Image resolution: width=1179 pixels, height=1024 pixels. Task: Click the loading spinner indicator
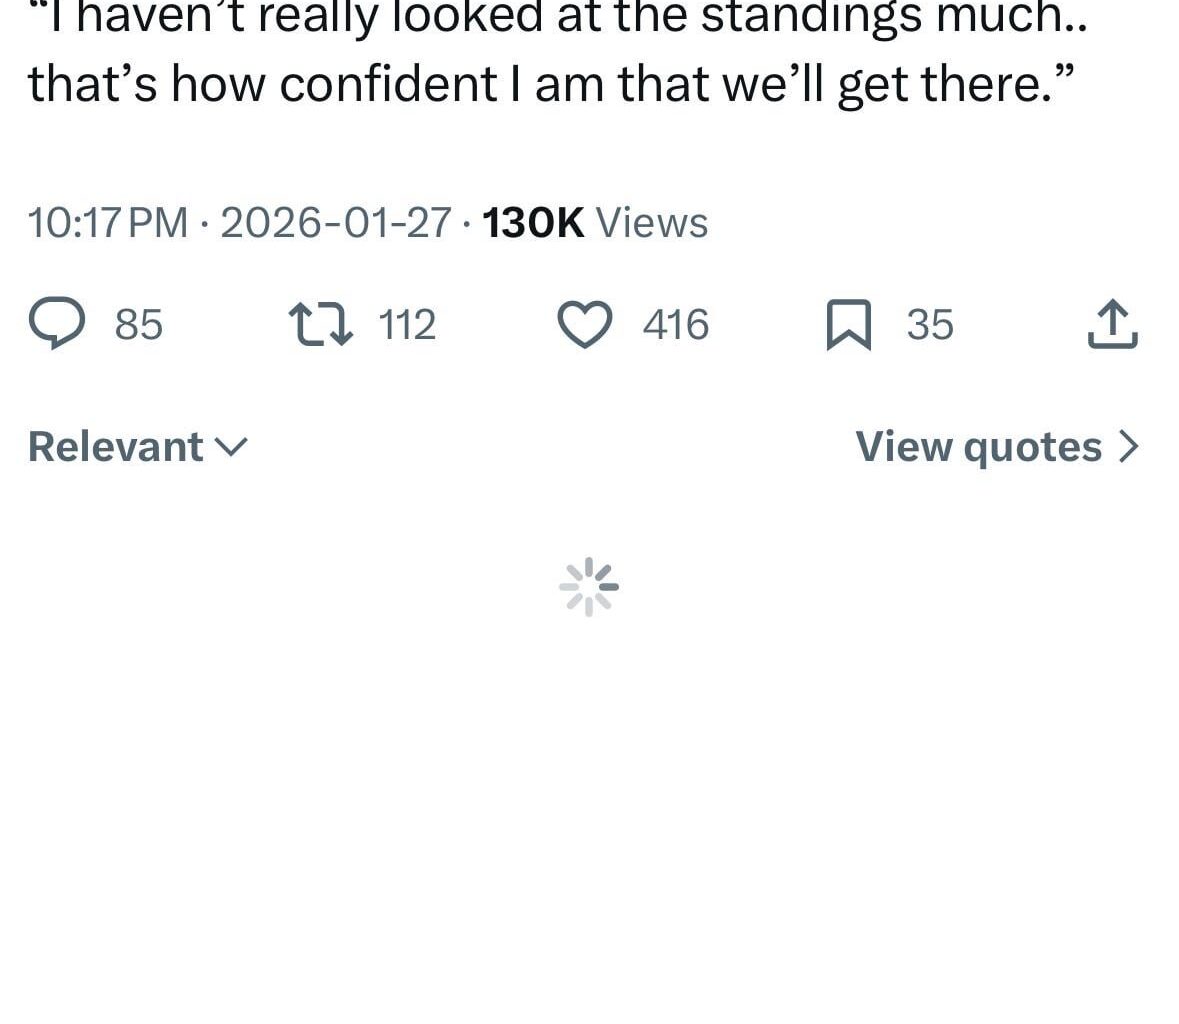click(x=589, y=586)
